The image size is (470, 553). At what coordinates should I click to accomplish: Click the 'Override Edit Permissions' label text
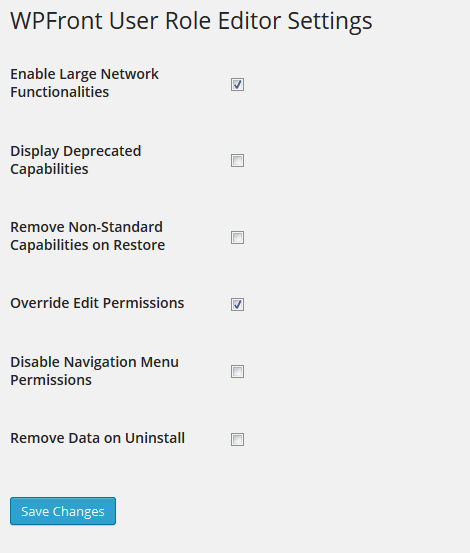(x=97, y=303)
